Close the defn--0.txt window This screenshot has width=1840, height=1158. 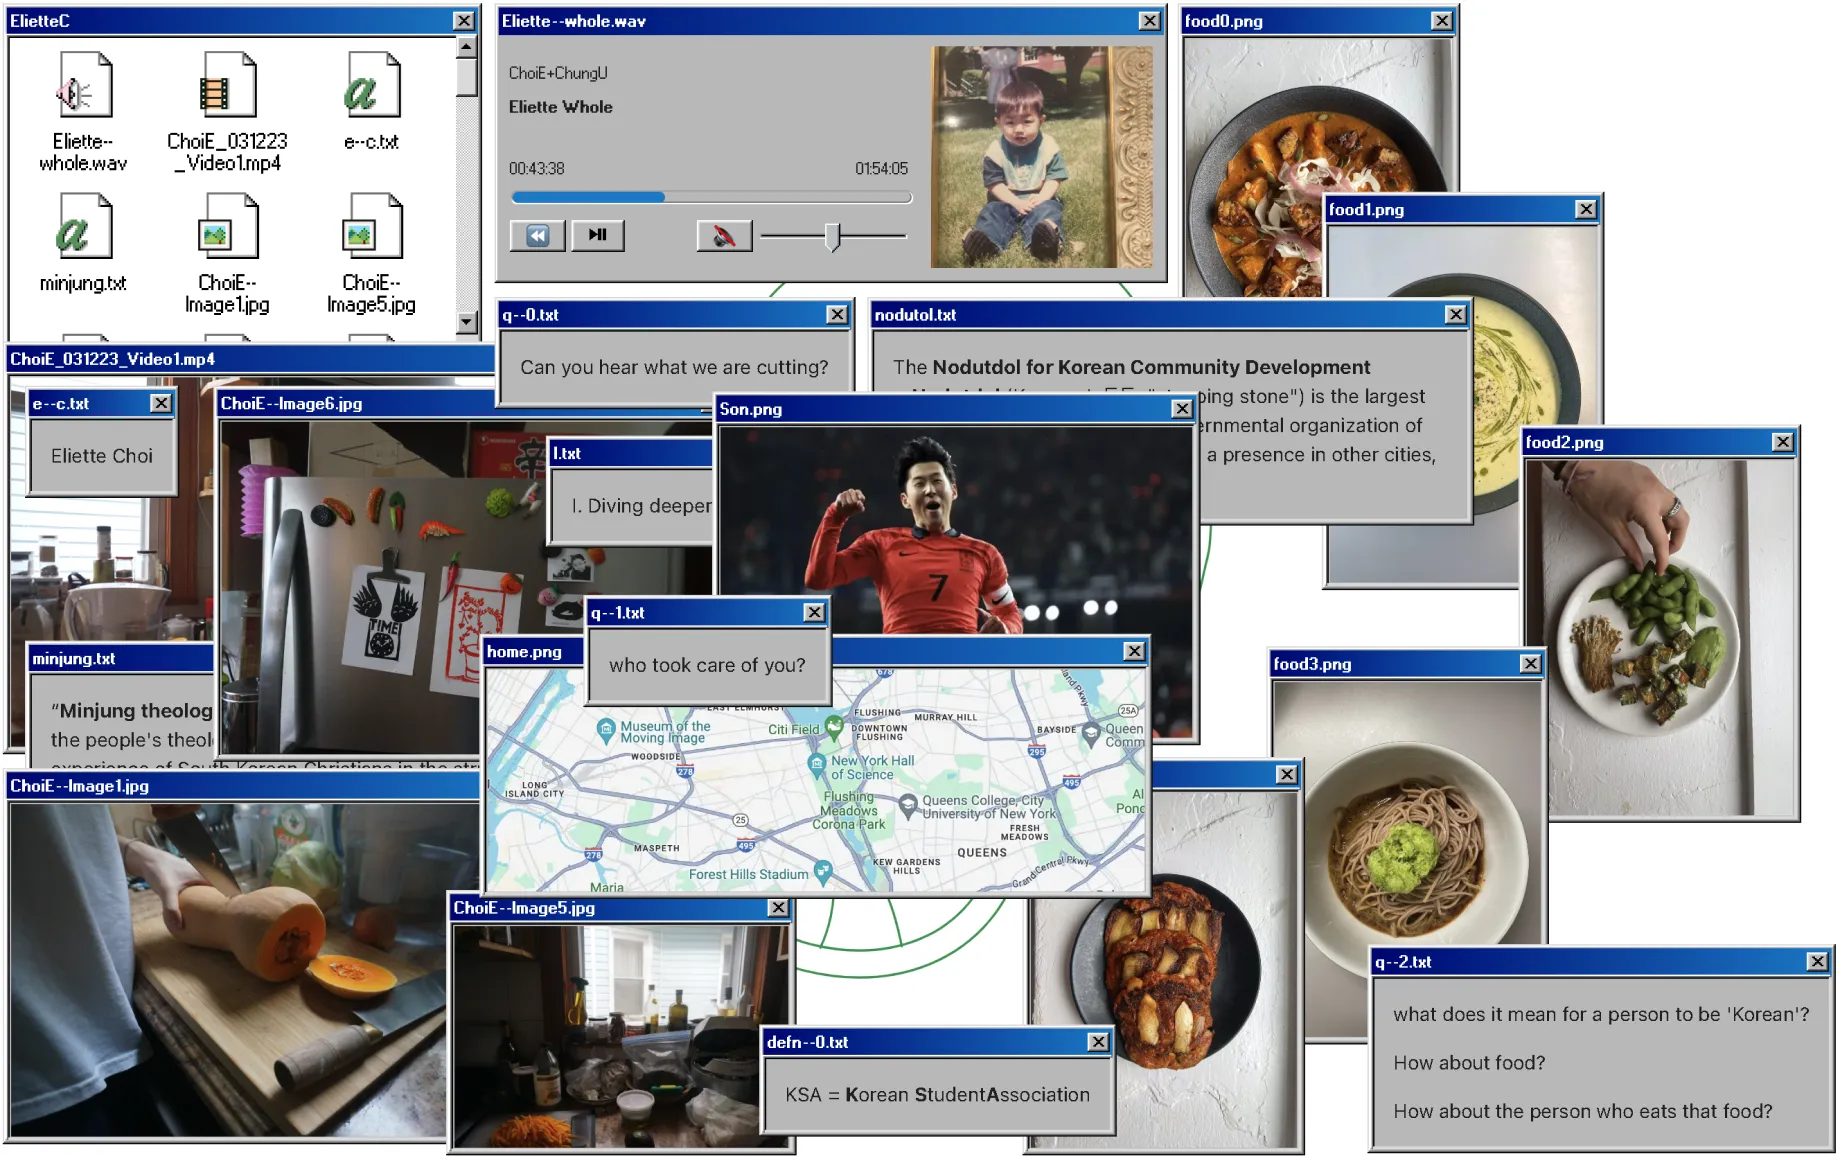(1098, 1042)
